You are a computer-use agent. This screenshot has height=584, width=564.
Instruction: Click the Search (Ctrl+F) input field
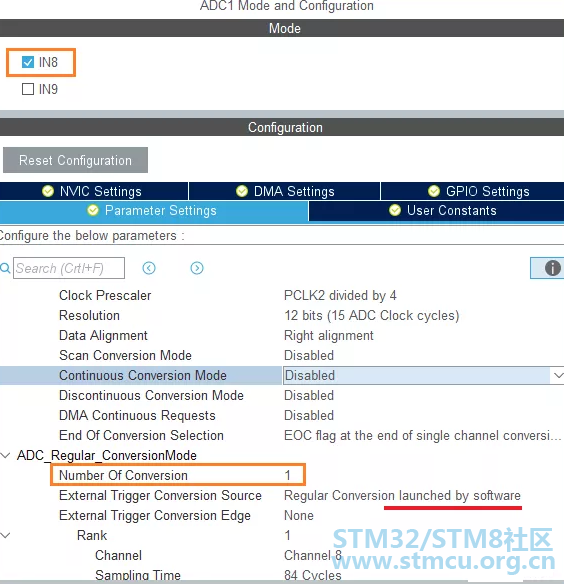click(x=69, y=268)
